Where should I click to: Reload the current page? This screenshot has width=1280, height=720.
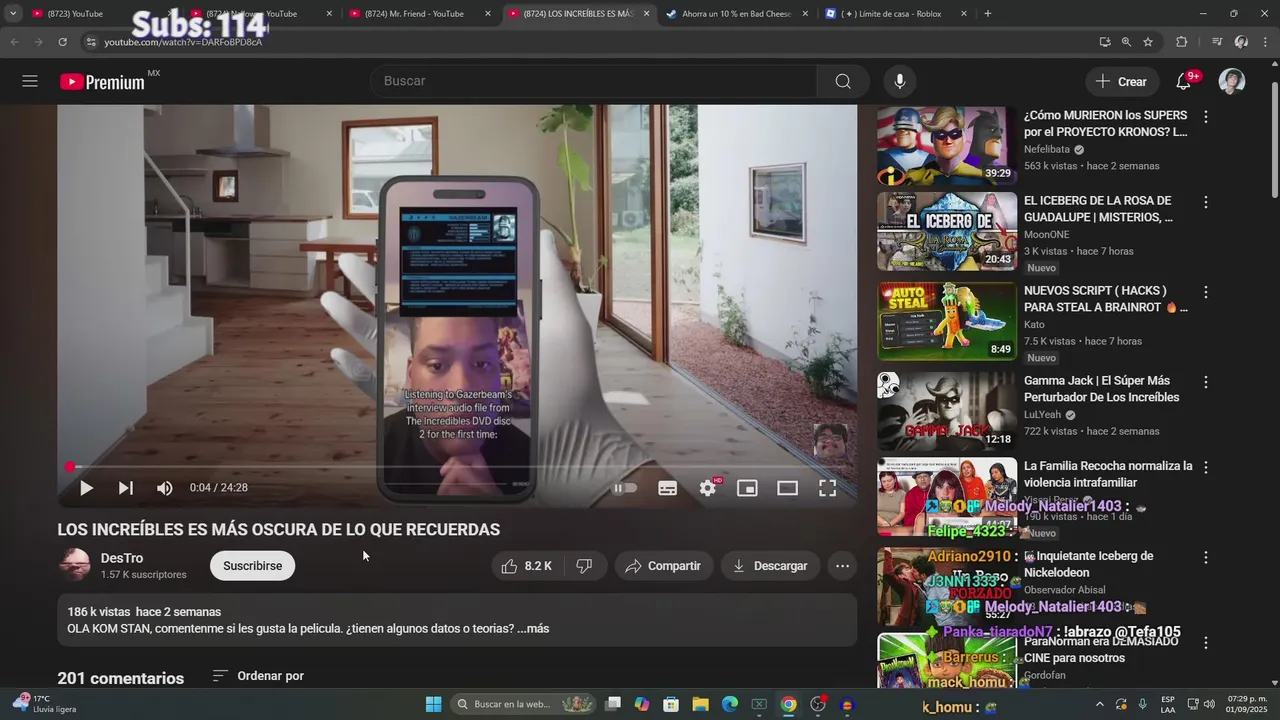(x=62, y=42)
